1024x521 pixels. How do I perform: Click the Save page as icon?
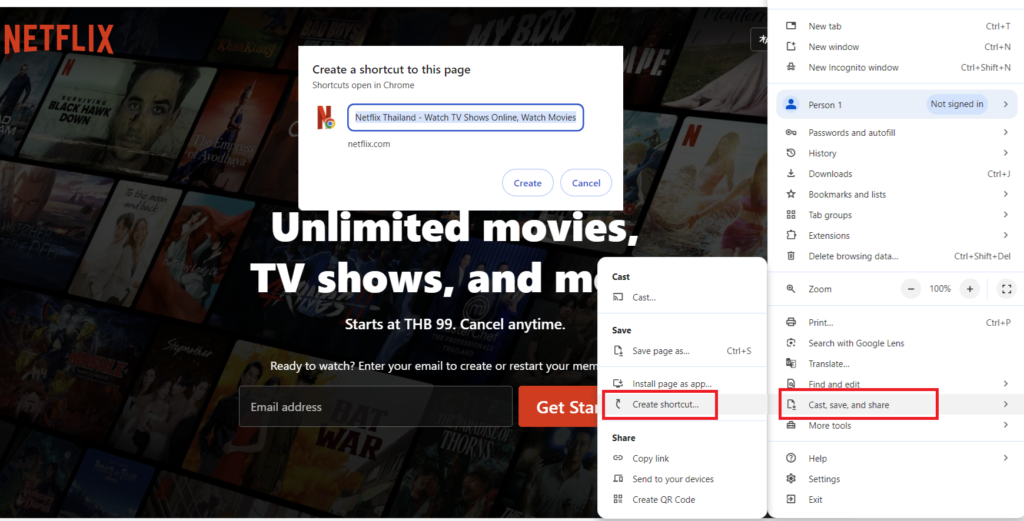coord(618,351)
